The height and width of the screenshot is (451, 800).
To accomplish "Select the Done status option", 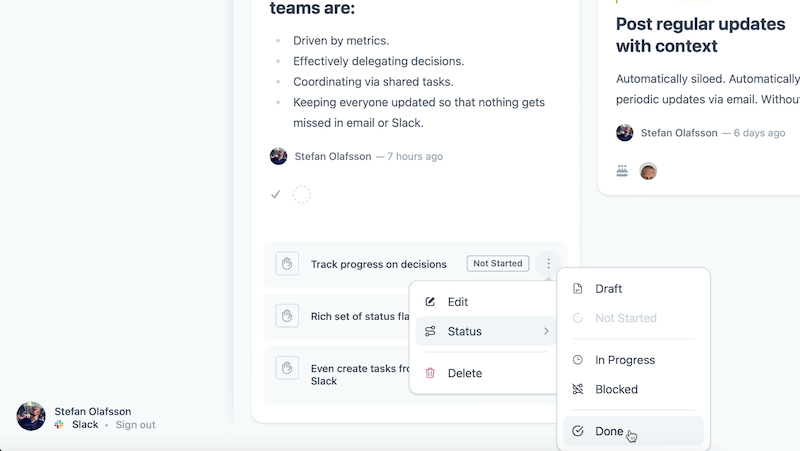I will pos(609,432).
